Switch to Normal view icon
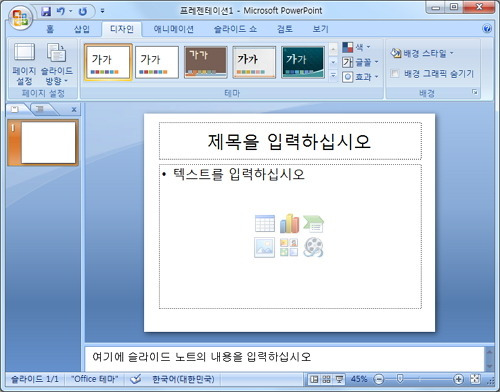The height and width of the screenshot is (392, 500). pyautogui.click(x=314, y=379)
